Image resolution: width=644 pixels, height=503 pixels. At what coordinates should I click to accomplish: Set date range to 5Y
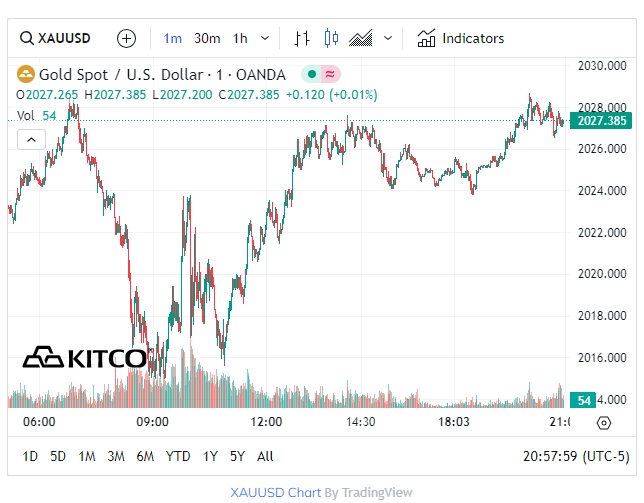tap(237, 456)
